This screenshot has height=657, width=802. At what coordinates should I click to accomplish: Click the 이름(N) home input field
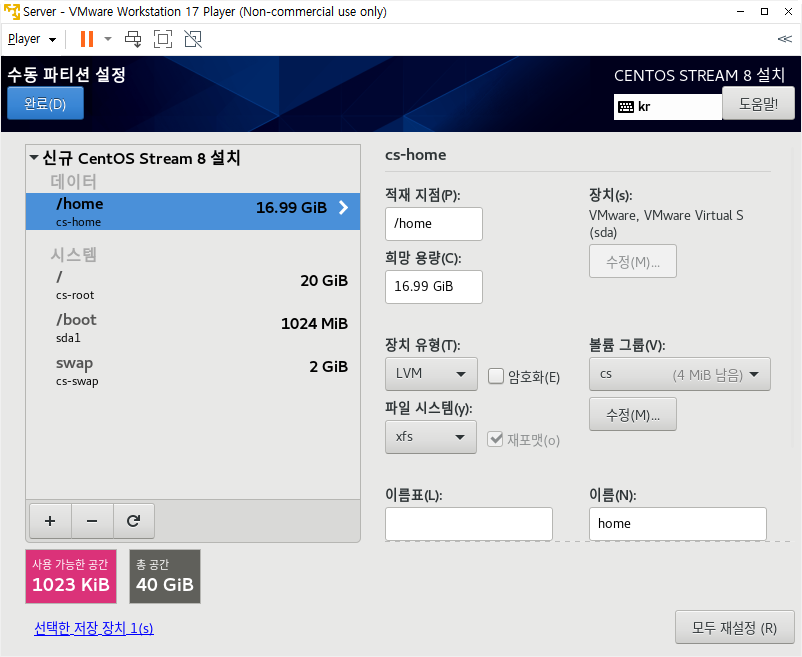(x=678, y=524)
